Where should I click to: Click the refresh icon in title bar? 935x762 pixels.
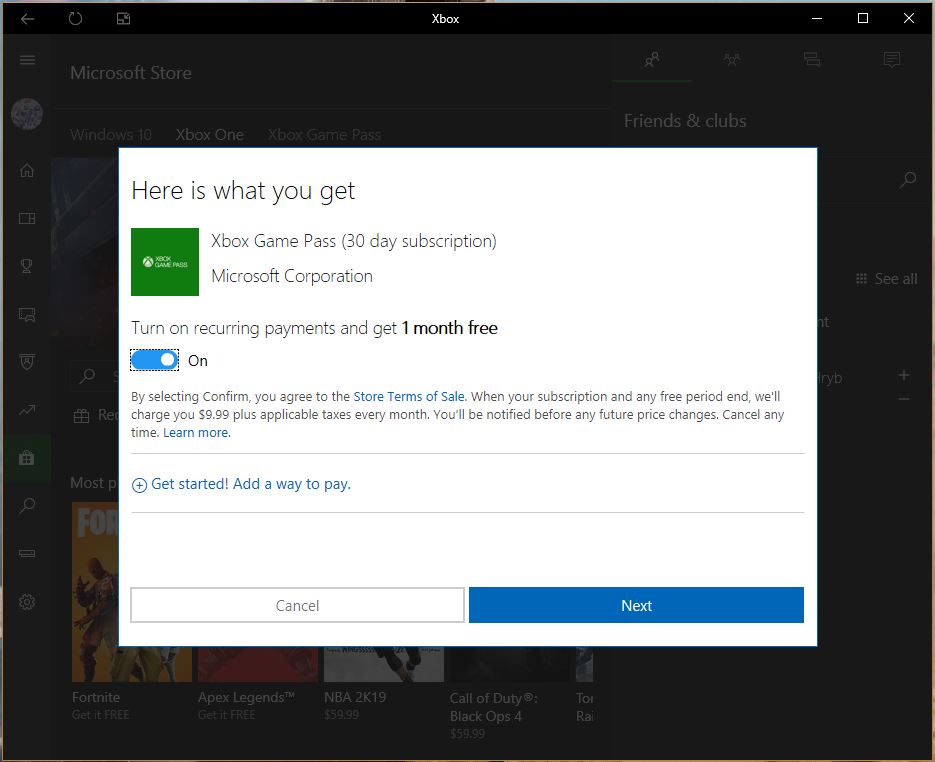point(75,18)
